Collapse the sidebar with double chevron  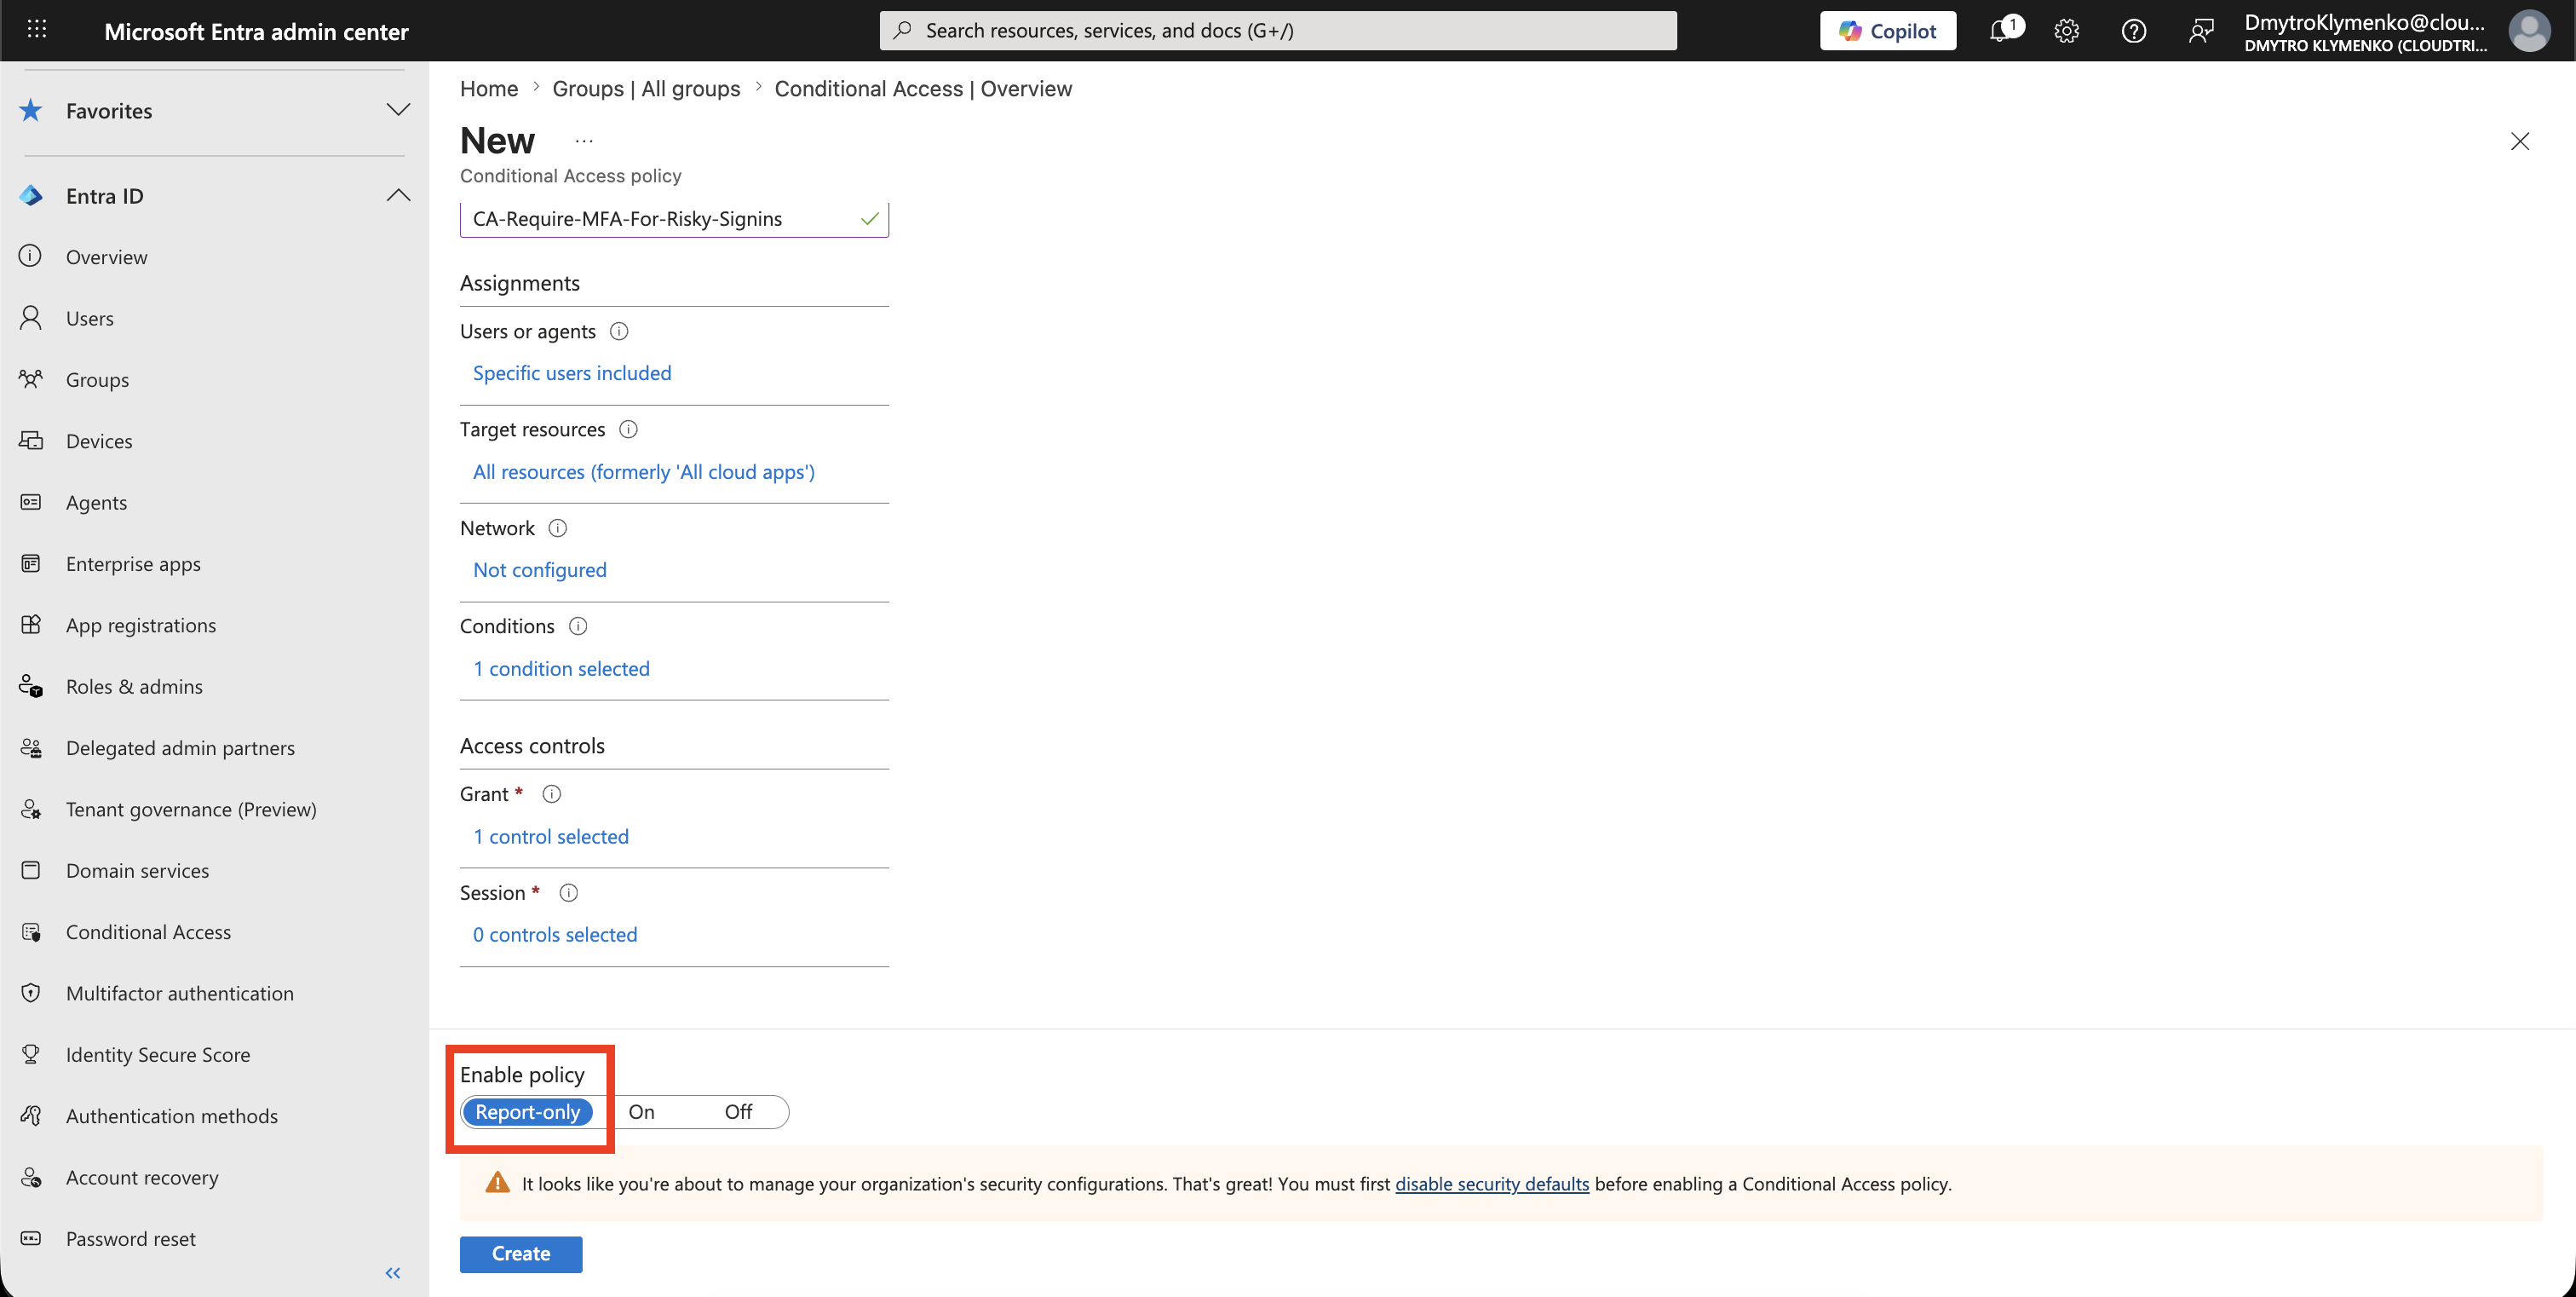(393, 1273)
